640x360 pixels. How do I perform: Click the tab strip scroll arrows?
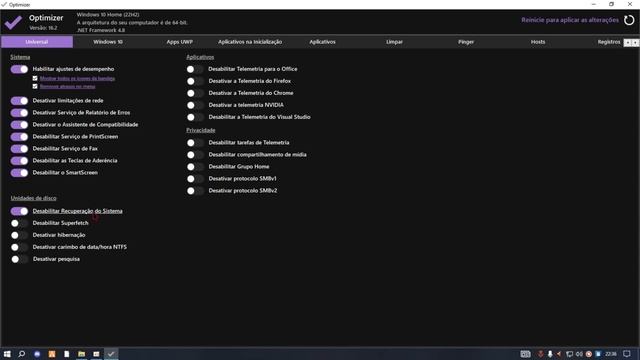click(x=631, y=42)
